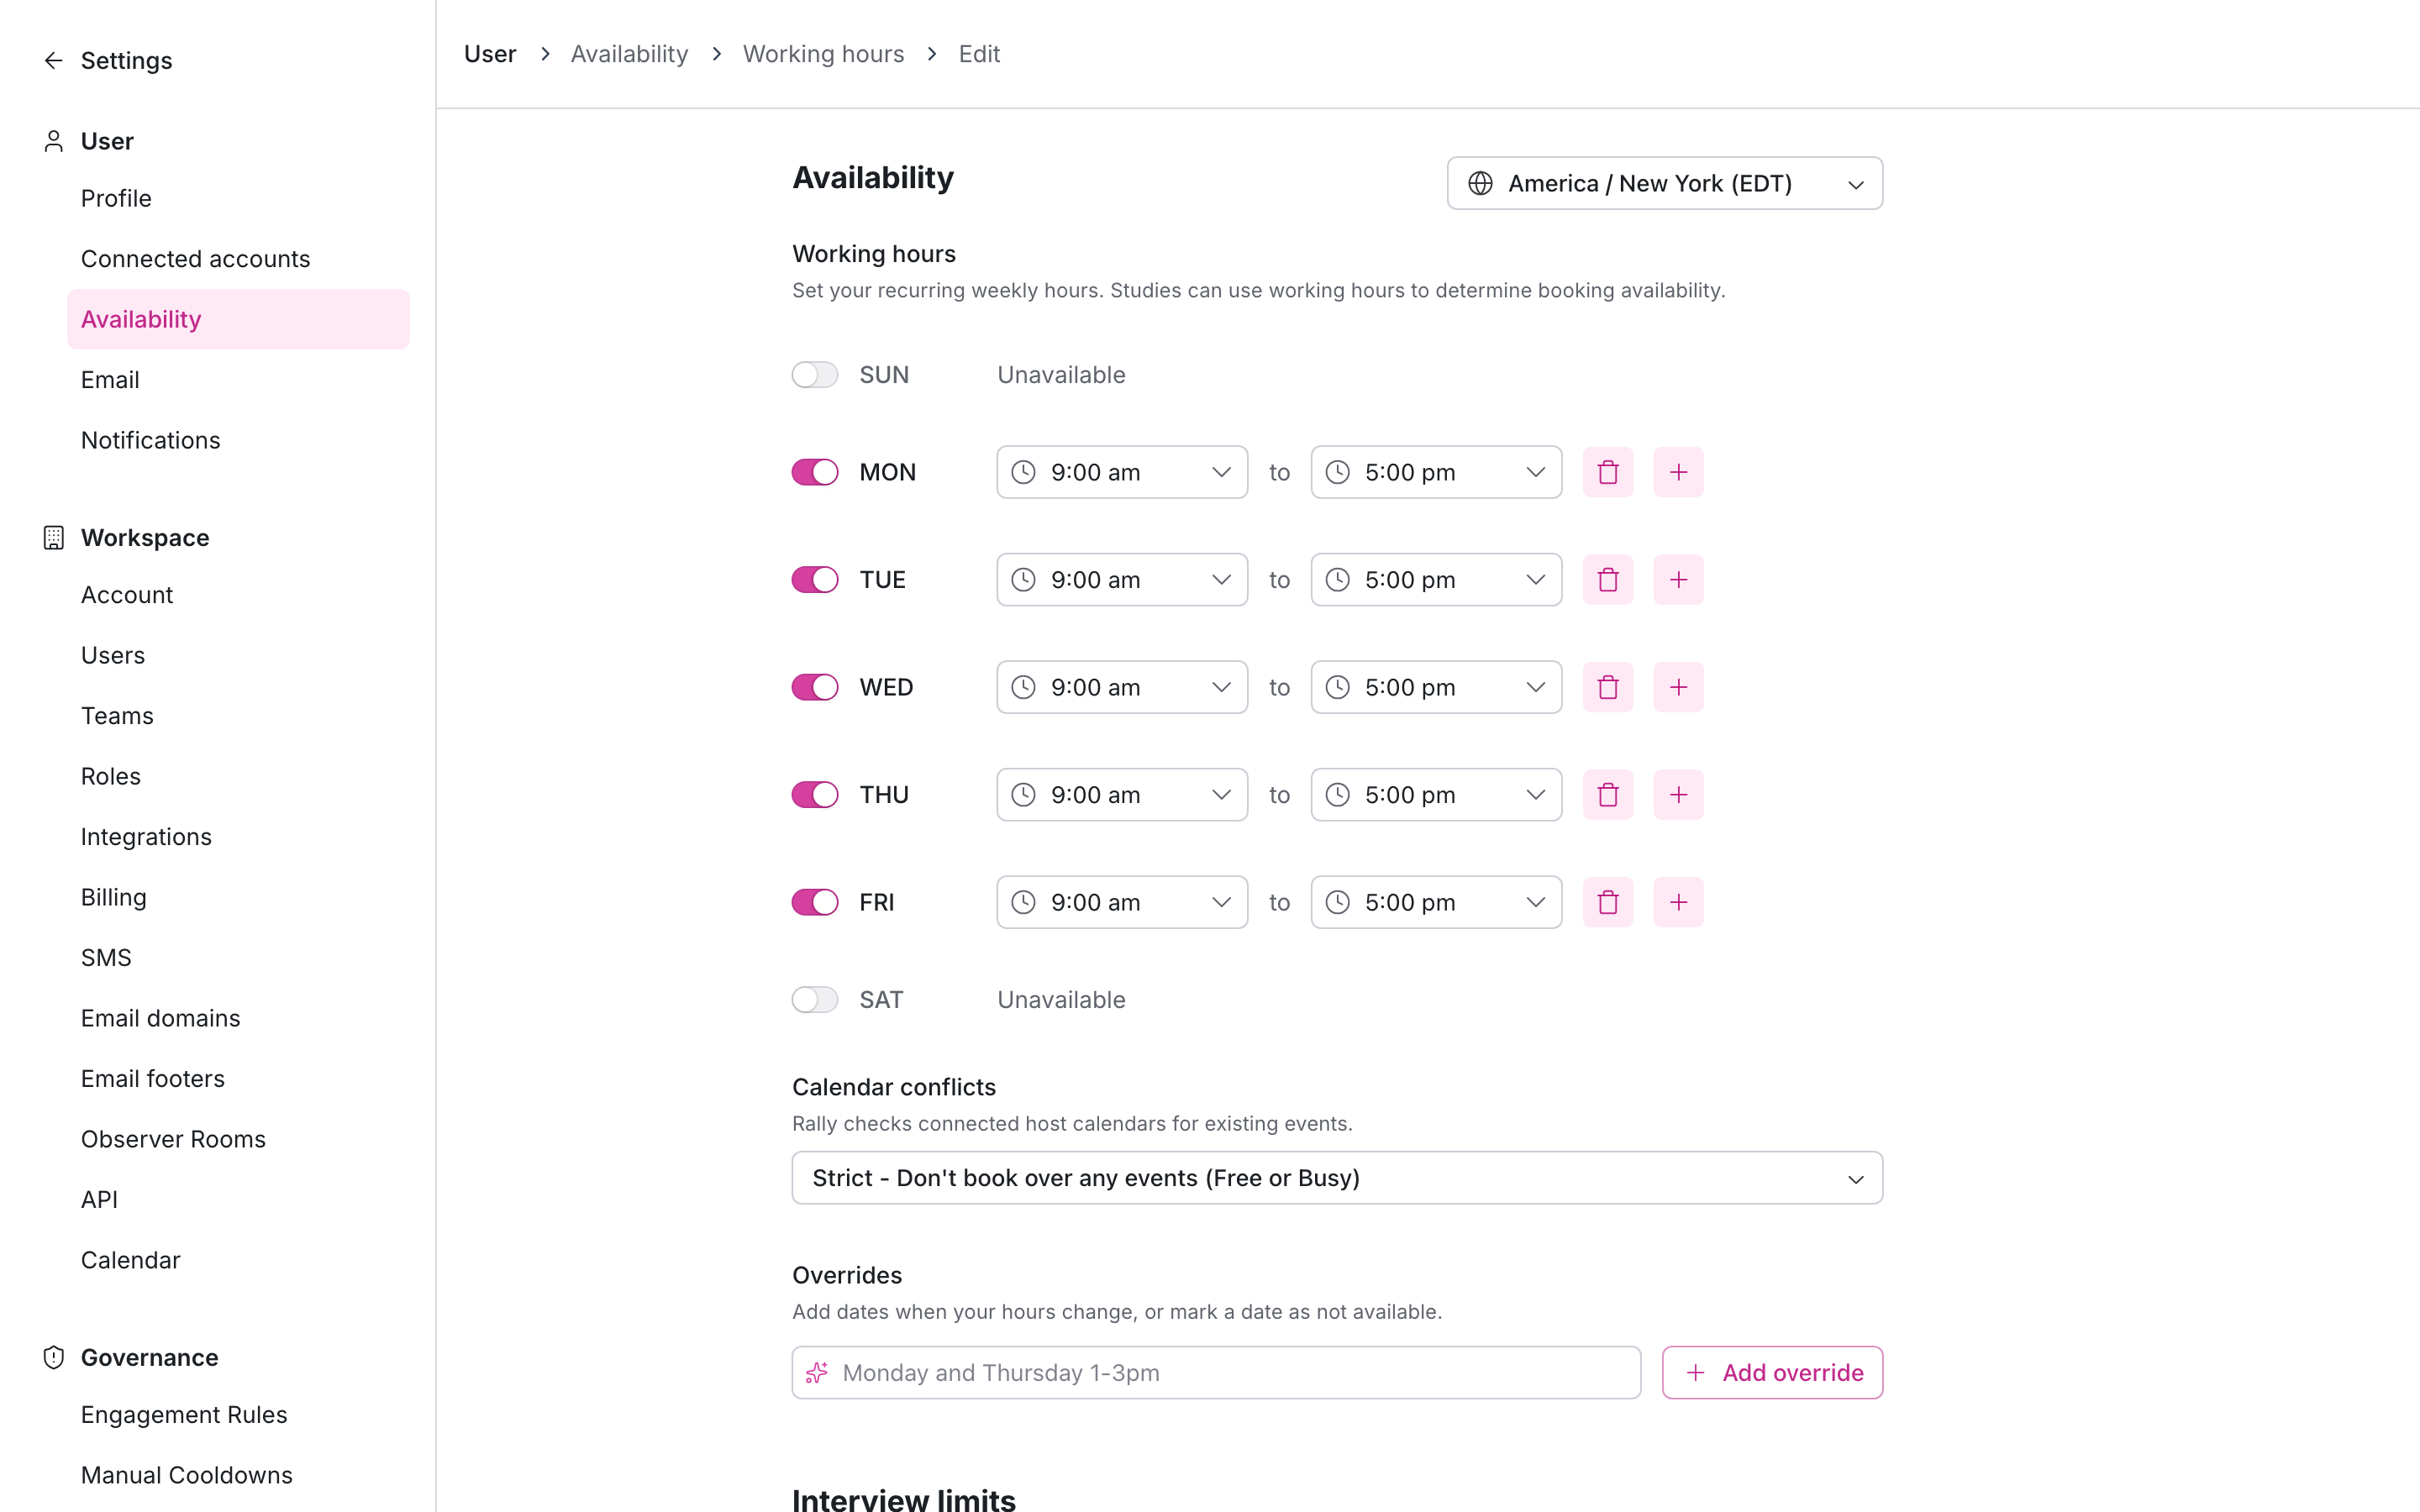
Task: Click the sparkle icon in overrides field
Action: [817, 1373]
